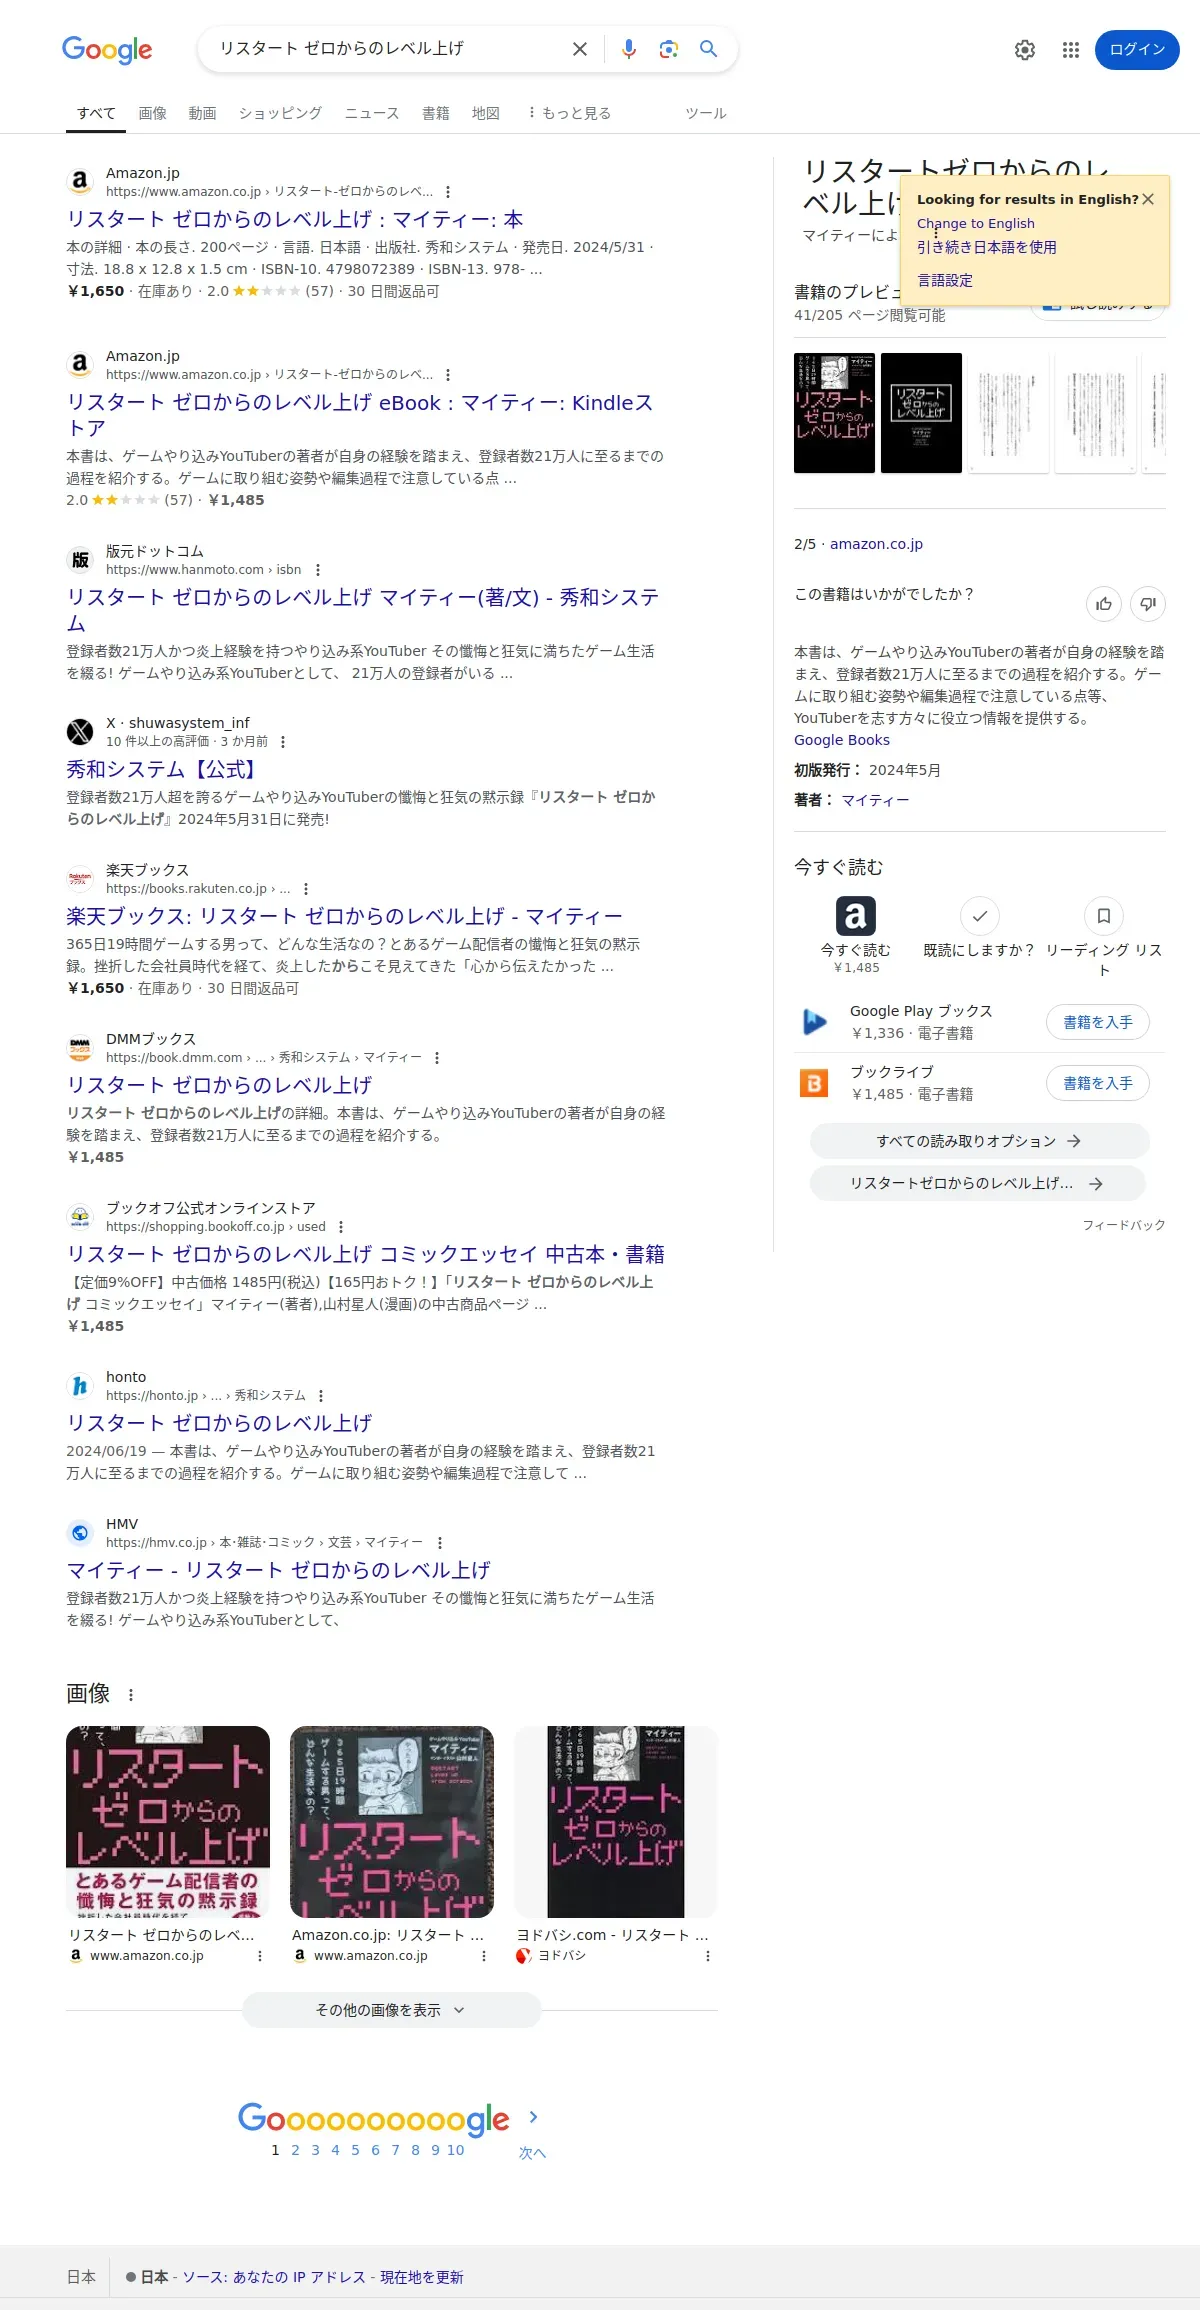Click author マイティー link
Viewport: 1200px width, 2310px height.
pyautogui.click(x=875, y=800)
